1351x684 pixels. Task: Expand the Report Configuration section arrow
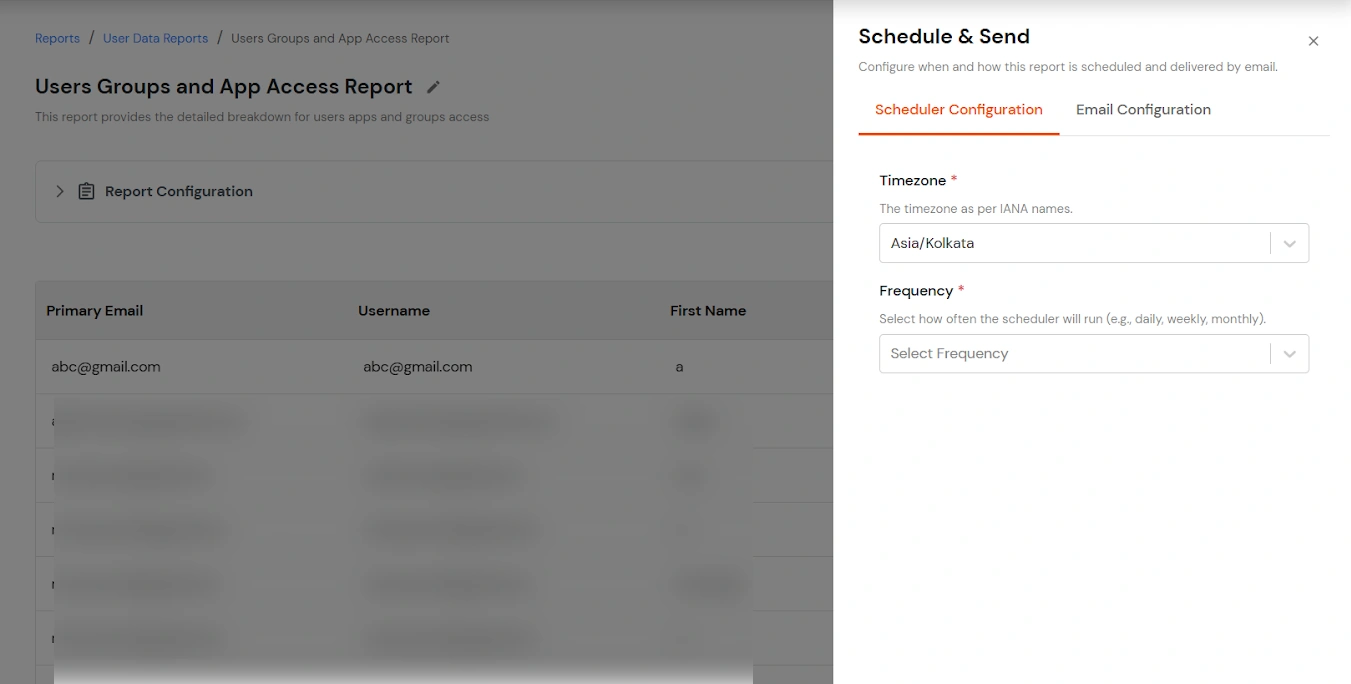[59, 191]
